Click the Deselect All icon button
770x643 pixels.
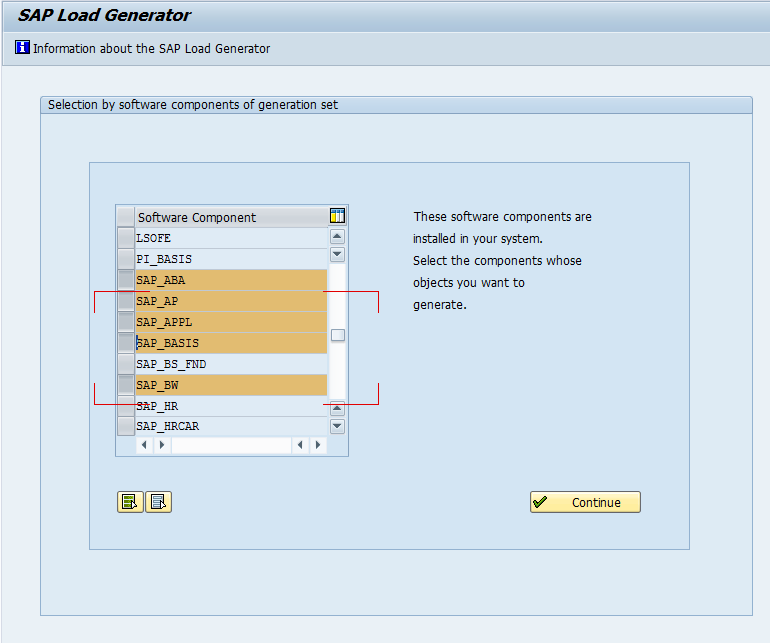[159, 502]
